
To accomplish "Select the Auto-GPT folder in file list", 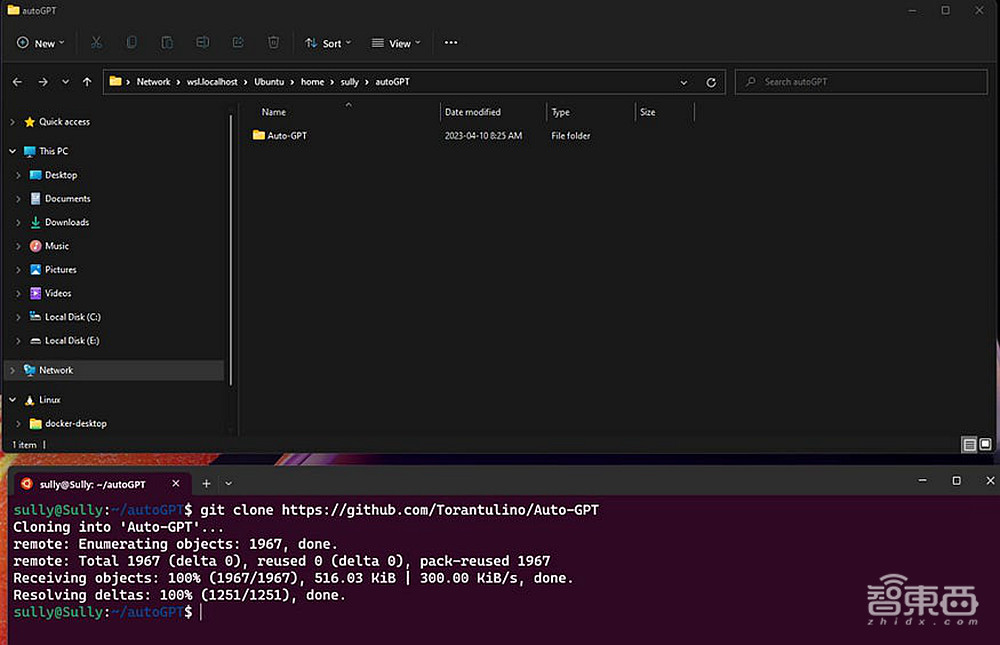I will click(286, 136).
